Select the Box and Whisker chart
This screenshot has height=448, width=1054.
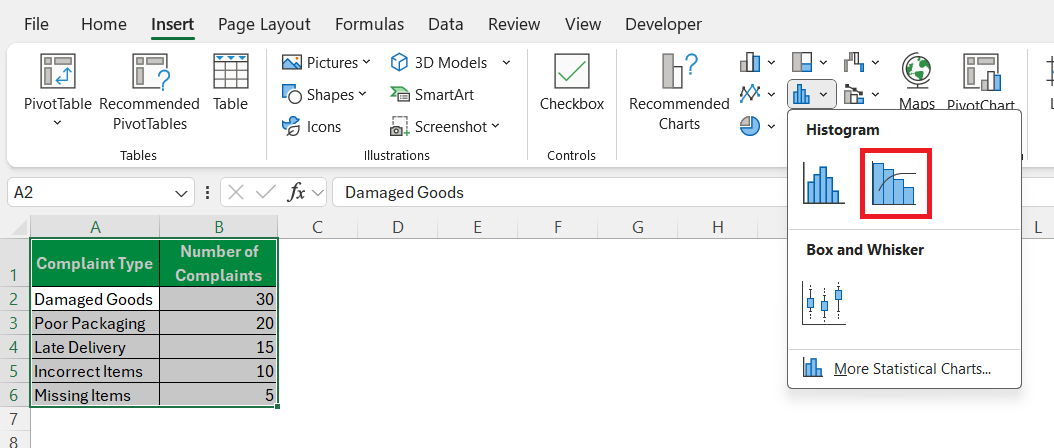(823, 303)
